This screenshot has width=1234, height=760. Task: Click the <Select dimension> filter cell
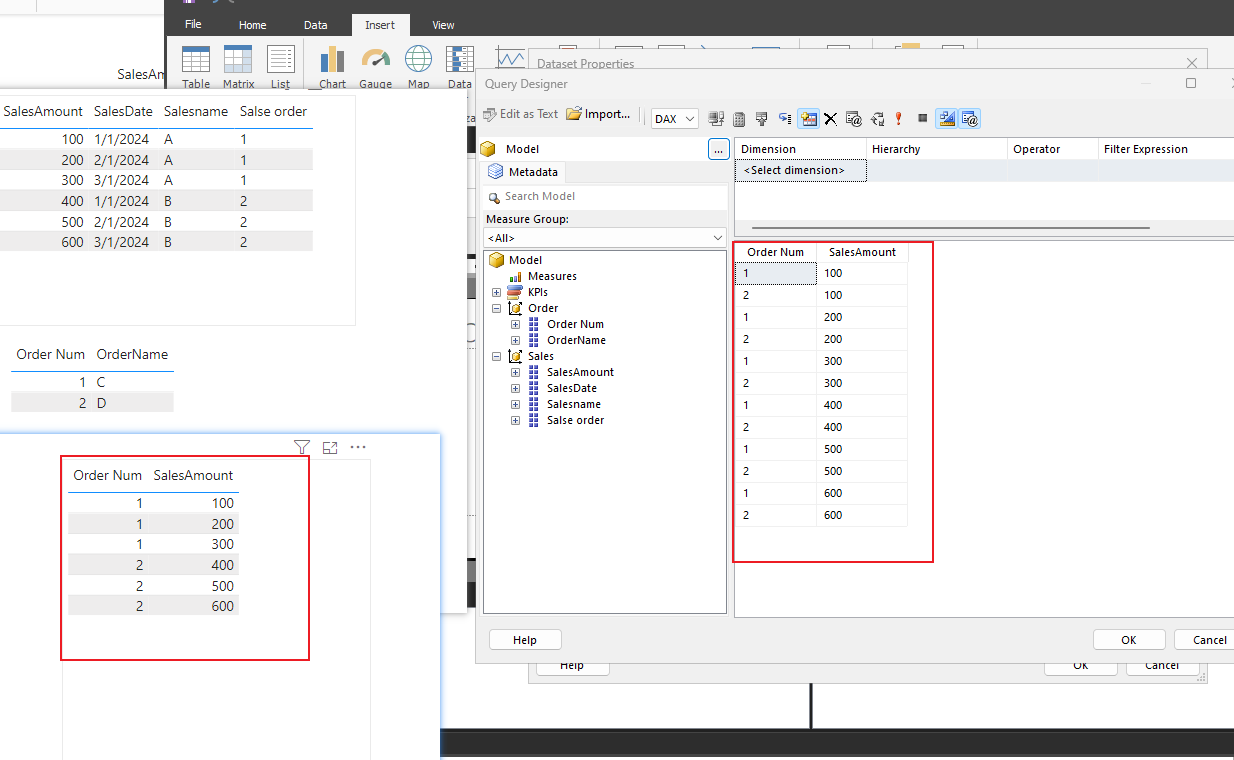(801, 171)
